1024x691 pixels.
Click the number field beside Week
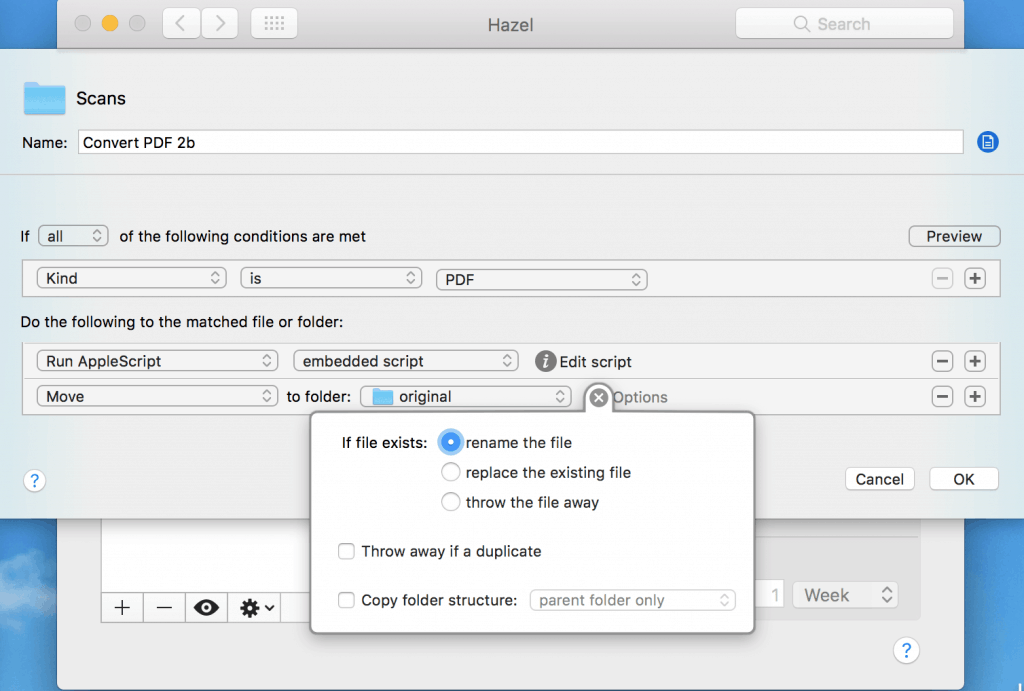click(x=769, y=595)
